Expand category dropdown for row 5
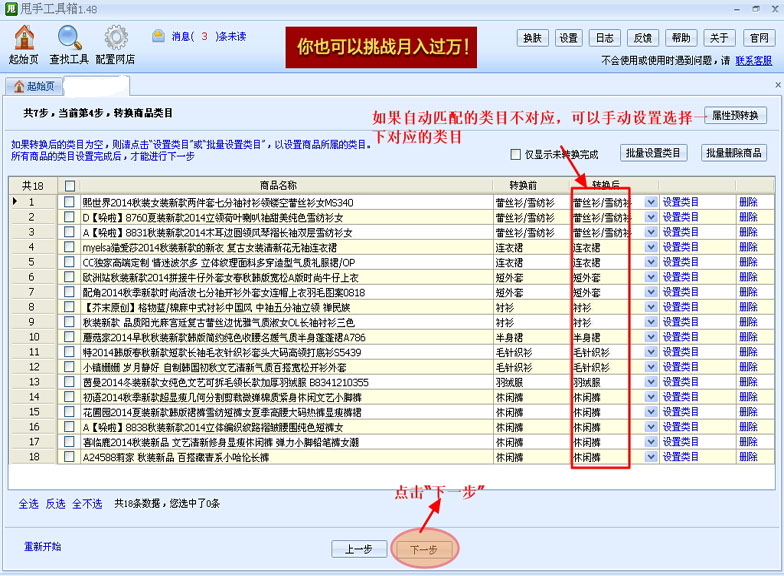This screenshot has width=784, height=576. pos(650,262)
